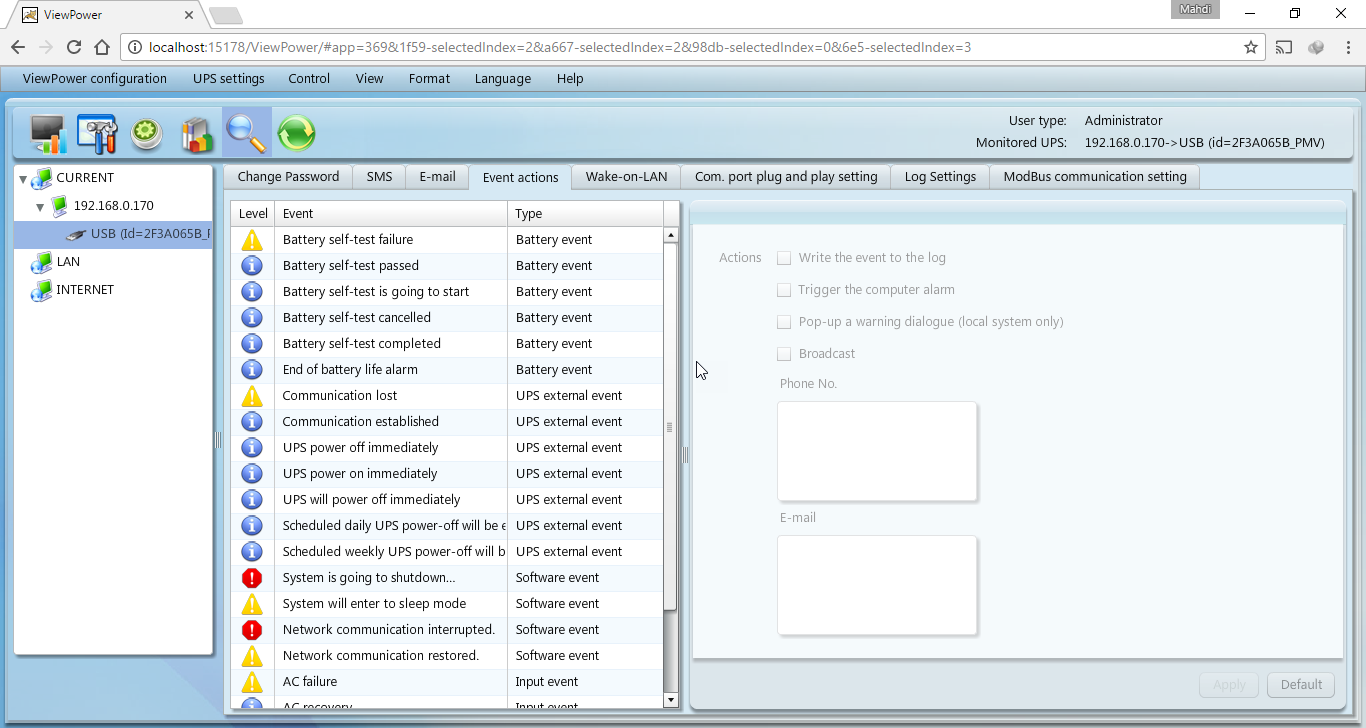Open the Language menu
The height and width of the screenshot is (728, 1366).
coord(503,79)
